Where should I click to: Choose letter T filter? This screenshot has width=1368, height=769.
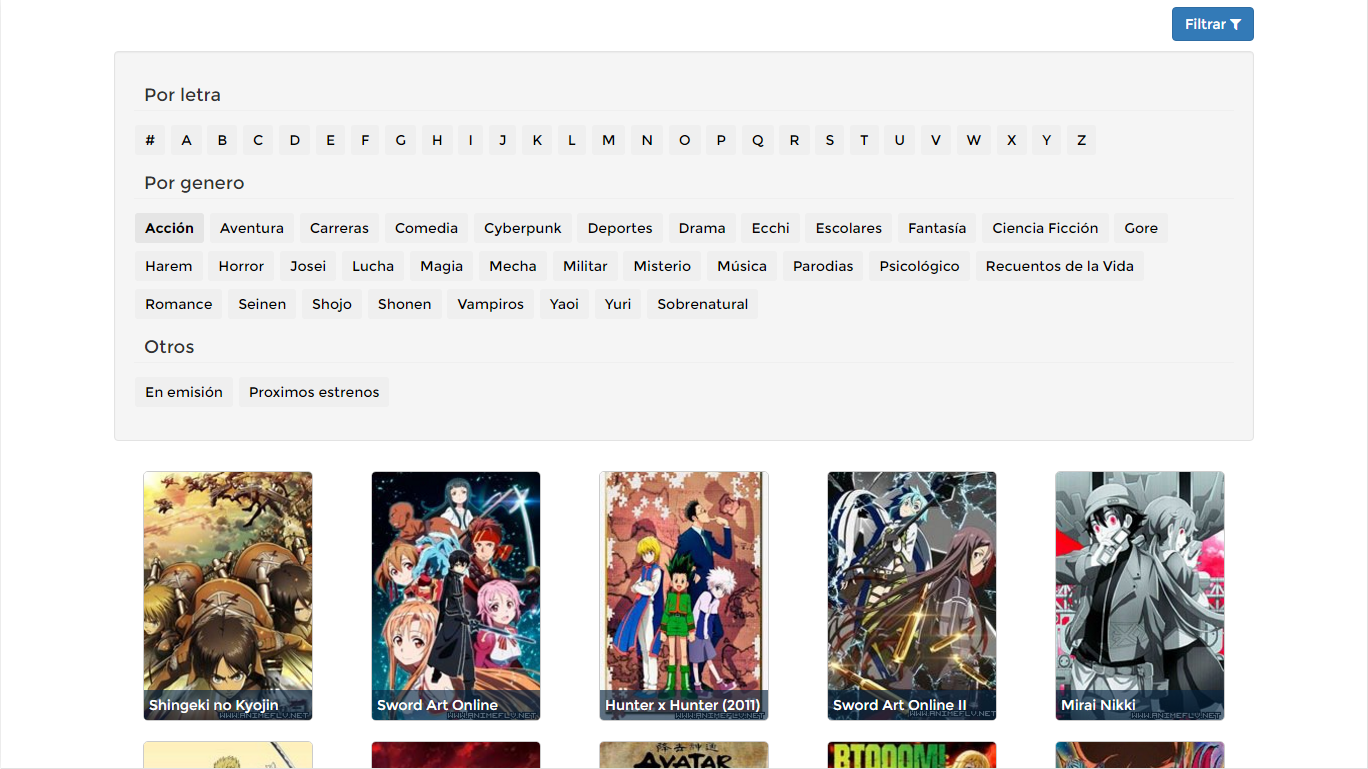tap(864, 140)
